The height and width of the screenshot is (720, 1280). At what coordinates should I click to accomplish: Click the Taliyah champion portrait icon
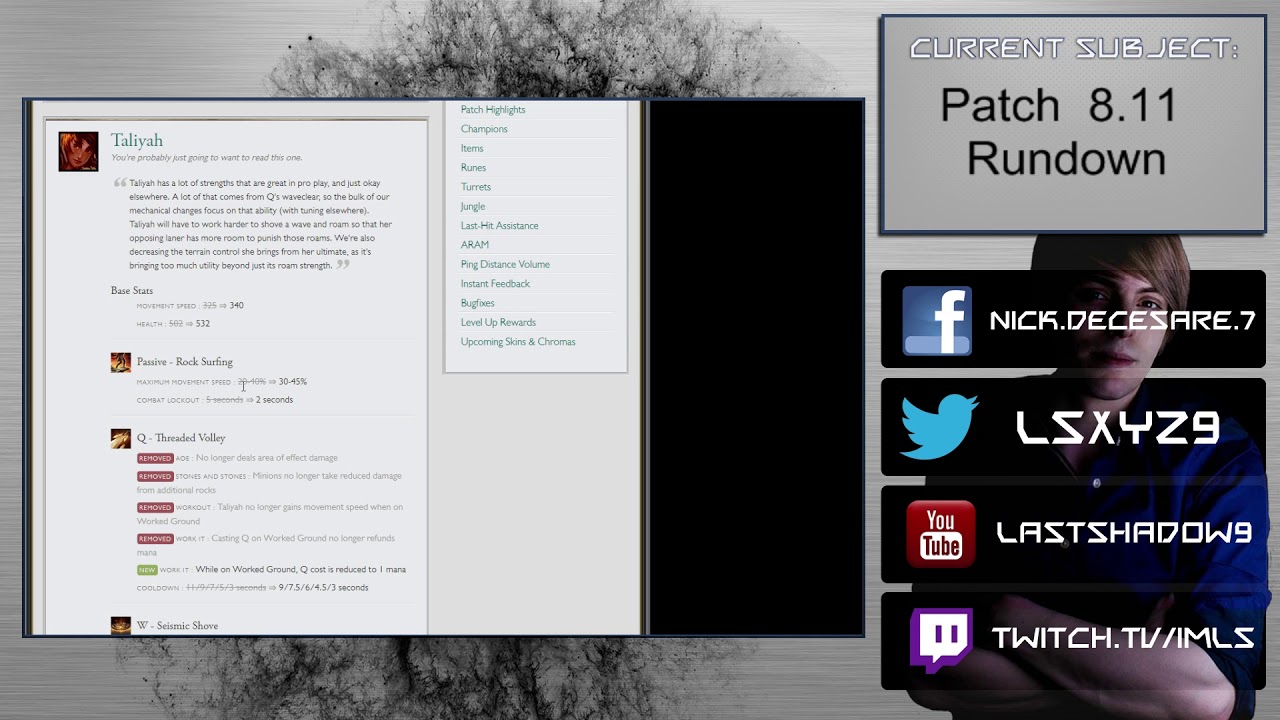78,151
